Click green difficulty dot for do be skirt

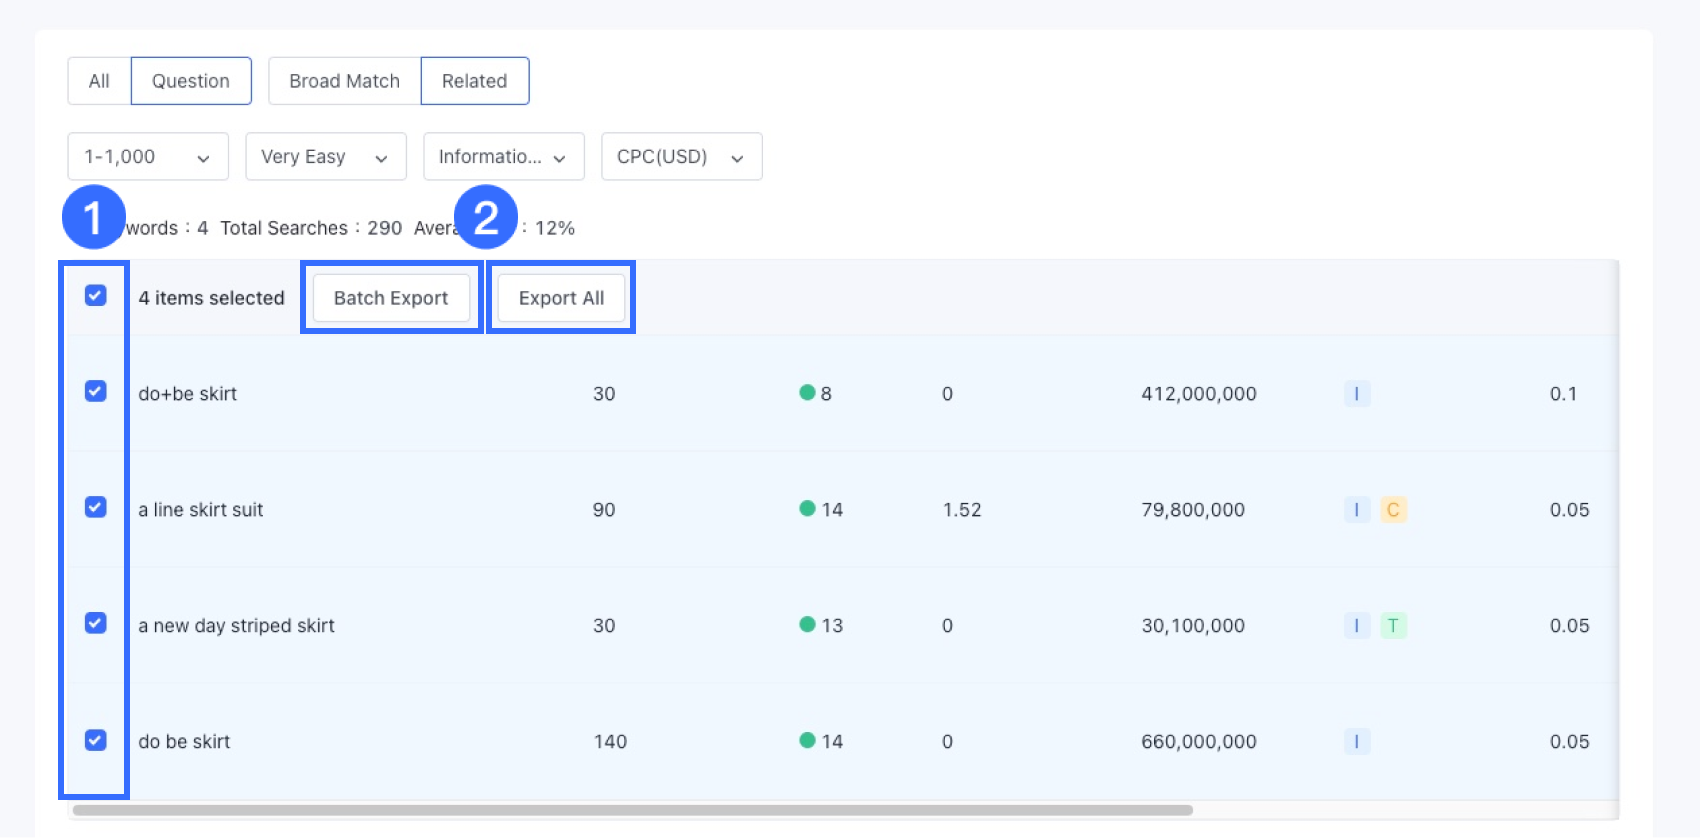coord(807,741)
